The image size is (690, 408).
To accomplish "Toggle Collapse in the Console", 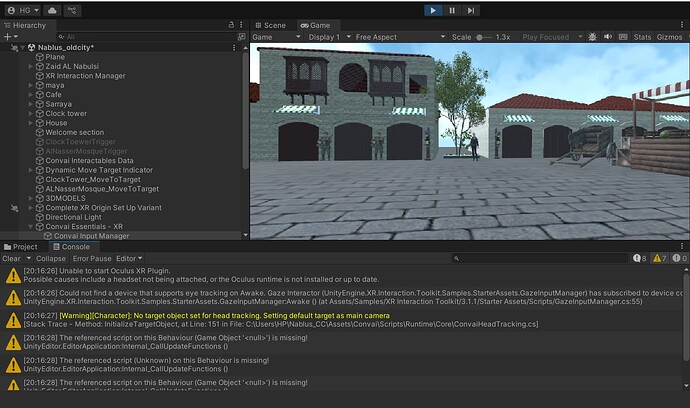I will pyautogui.click(x=50, y=259).
